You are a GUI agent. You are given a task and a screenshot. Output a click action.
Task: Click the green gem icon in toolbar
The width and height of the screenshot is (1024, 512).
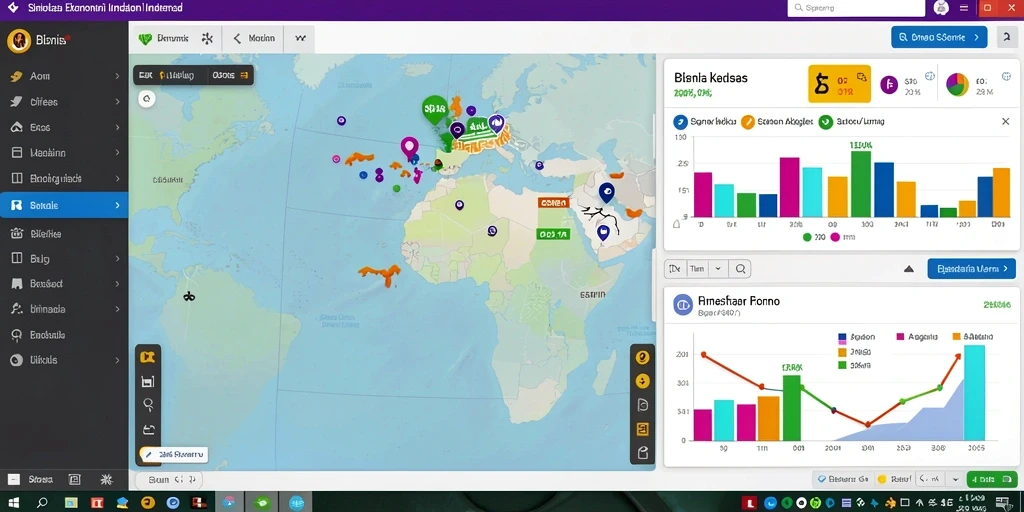[x=145, y=39]
